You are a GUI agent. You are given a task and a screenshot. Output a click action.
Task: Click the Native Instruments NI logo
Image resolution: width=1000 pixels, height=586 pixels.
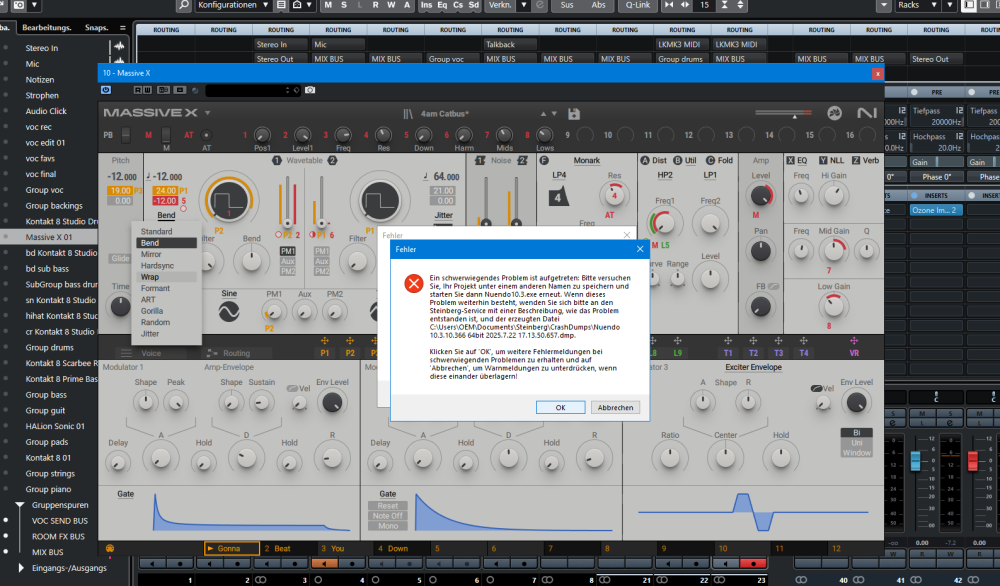[867, 113]
